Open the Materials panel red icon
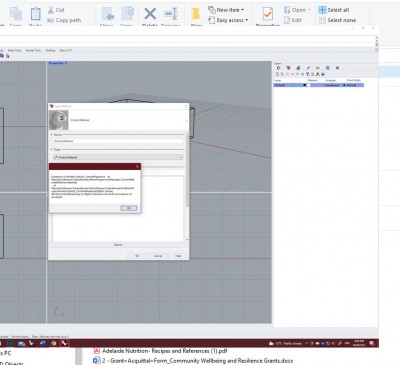 click(288, 68)
